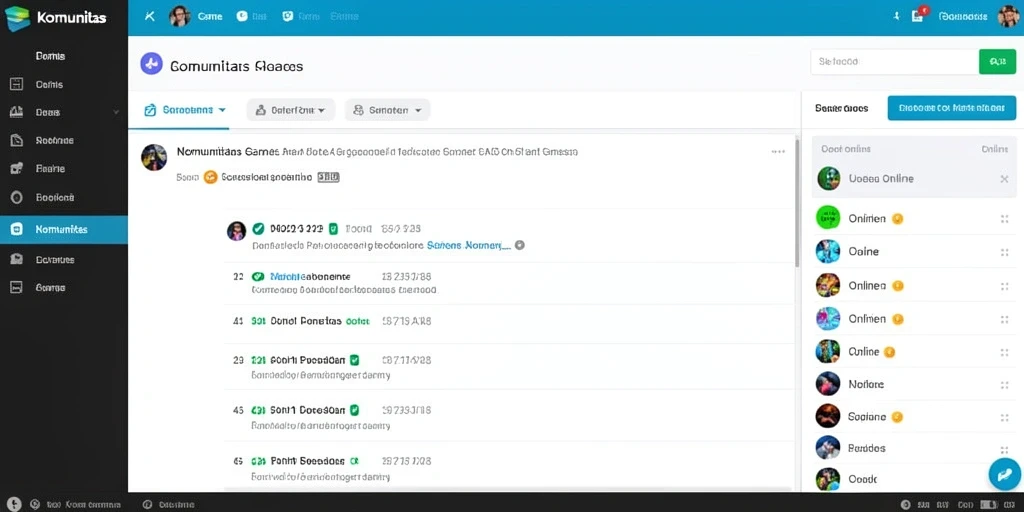Click the notification icon with red badge
Viewport: 1024px width, 512px height.
(x=918, y=16)
